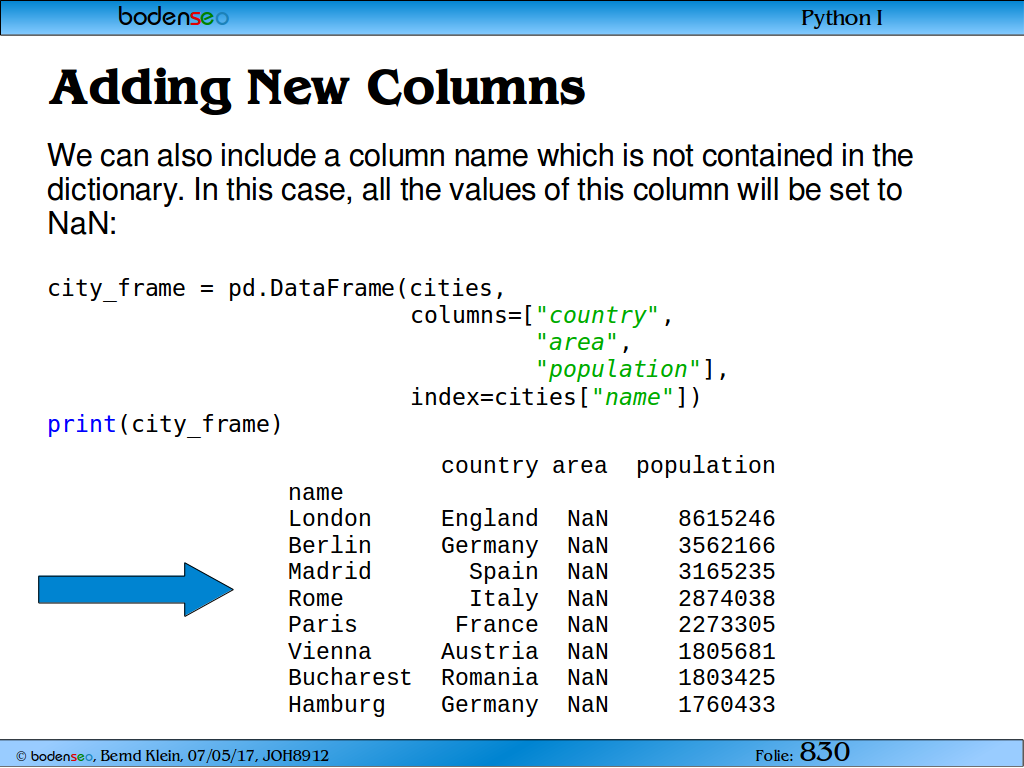Click the word 'NaN:' ending the paragraph

coord(82,223)
